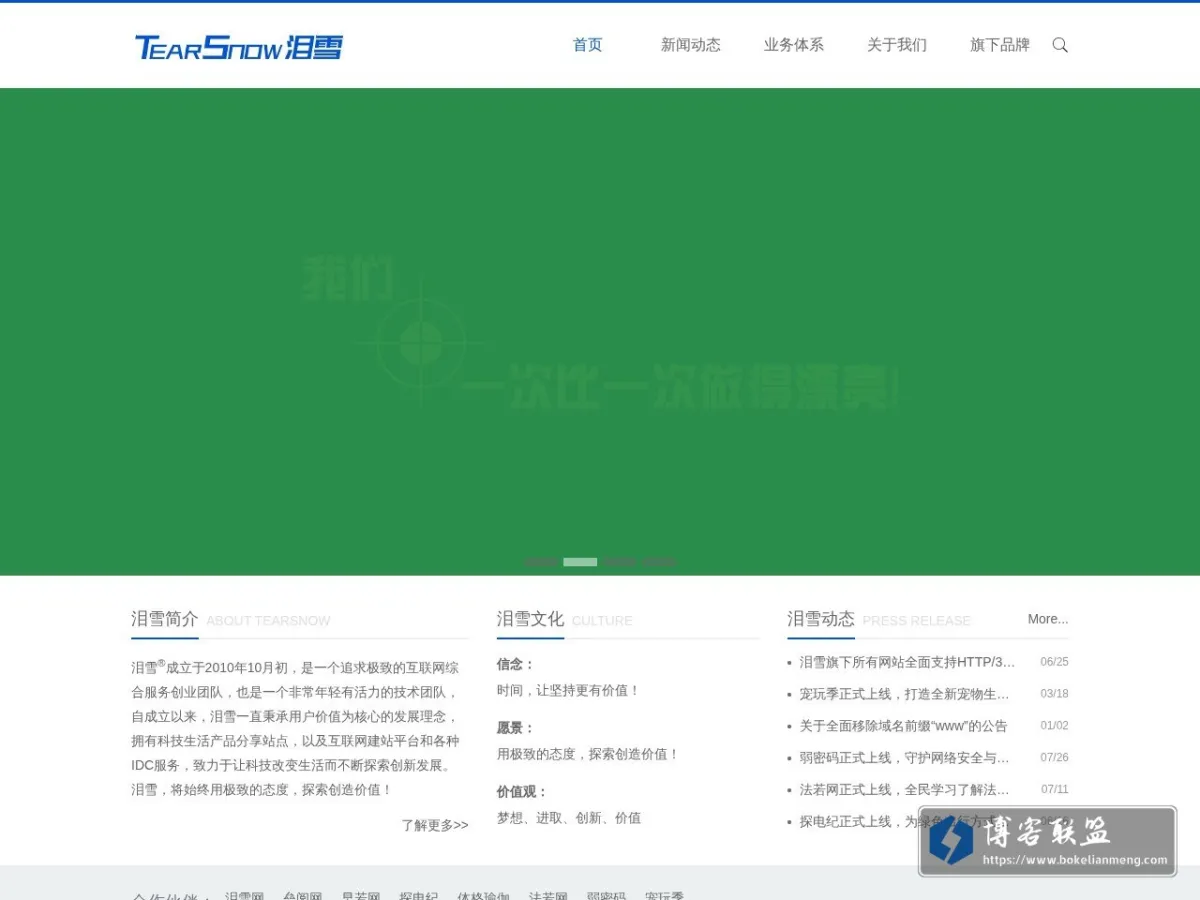Image resolution: width=1200 pixels, height=900 pixels.
Task: Select the highlighted second slide indicator
Action: [580, 562]
